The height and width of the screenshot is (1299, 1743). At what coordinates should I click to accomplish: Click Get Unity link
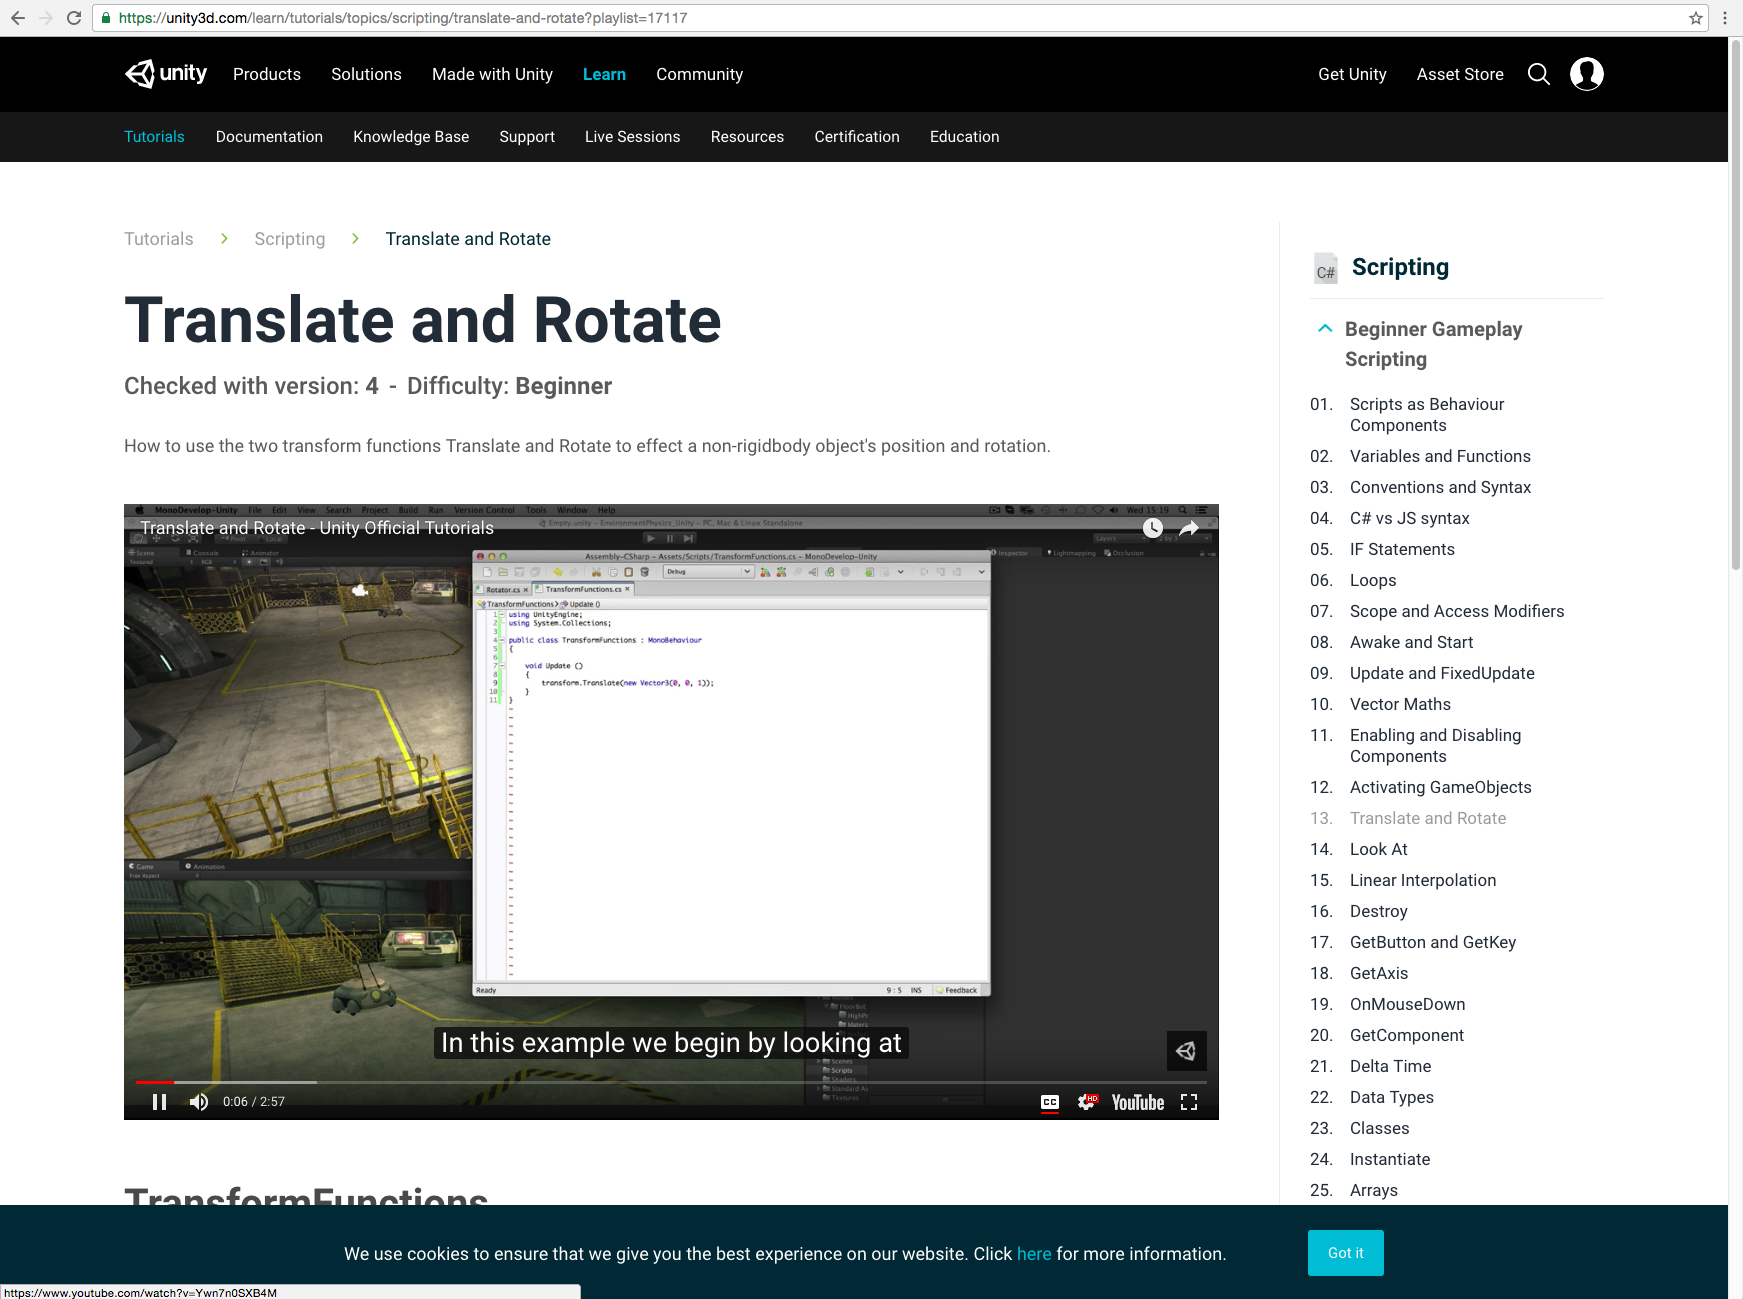pyautogui.click(x=1352, y=74)
